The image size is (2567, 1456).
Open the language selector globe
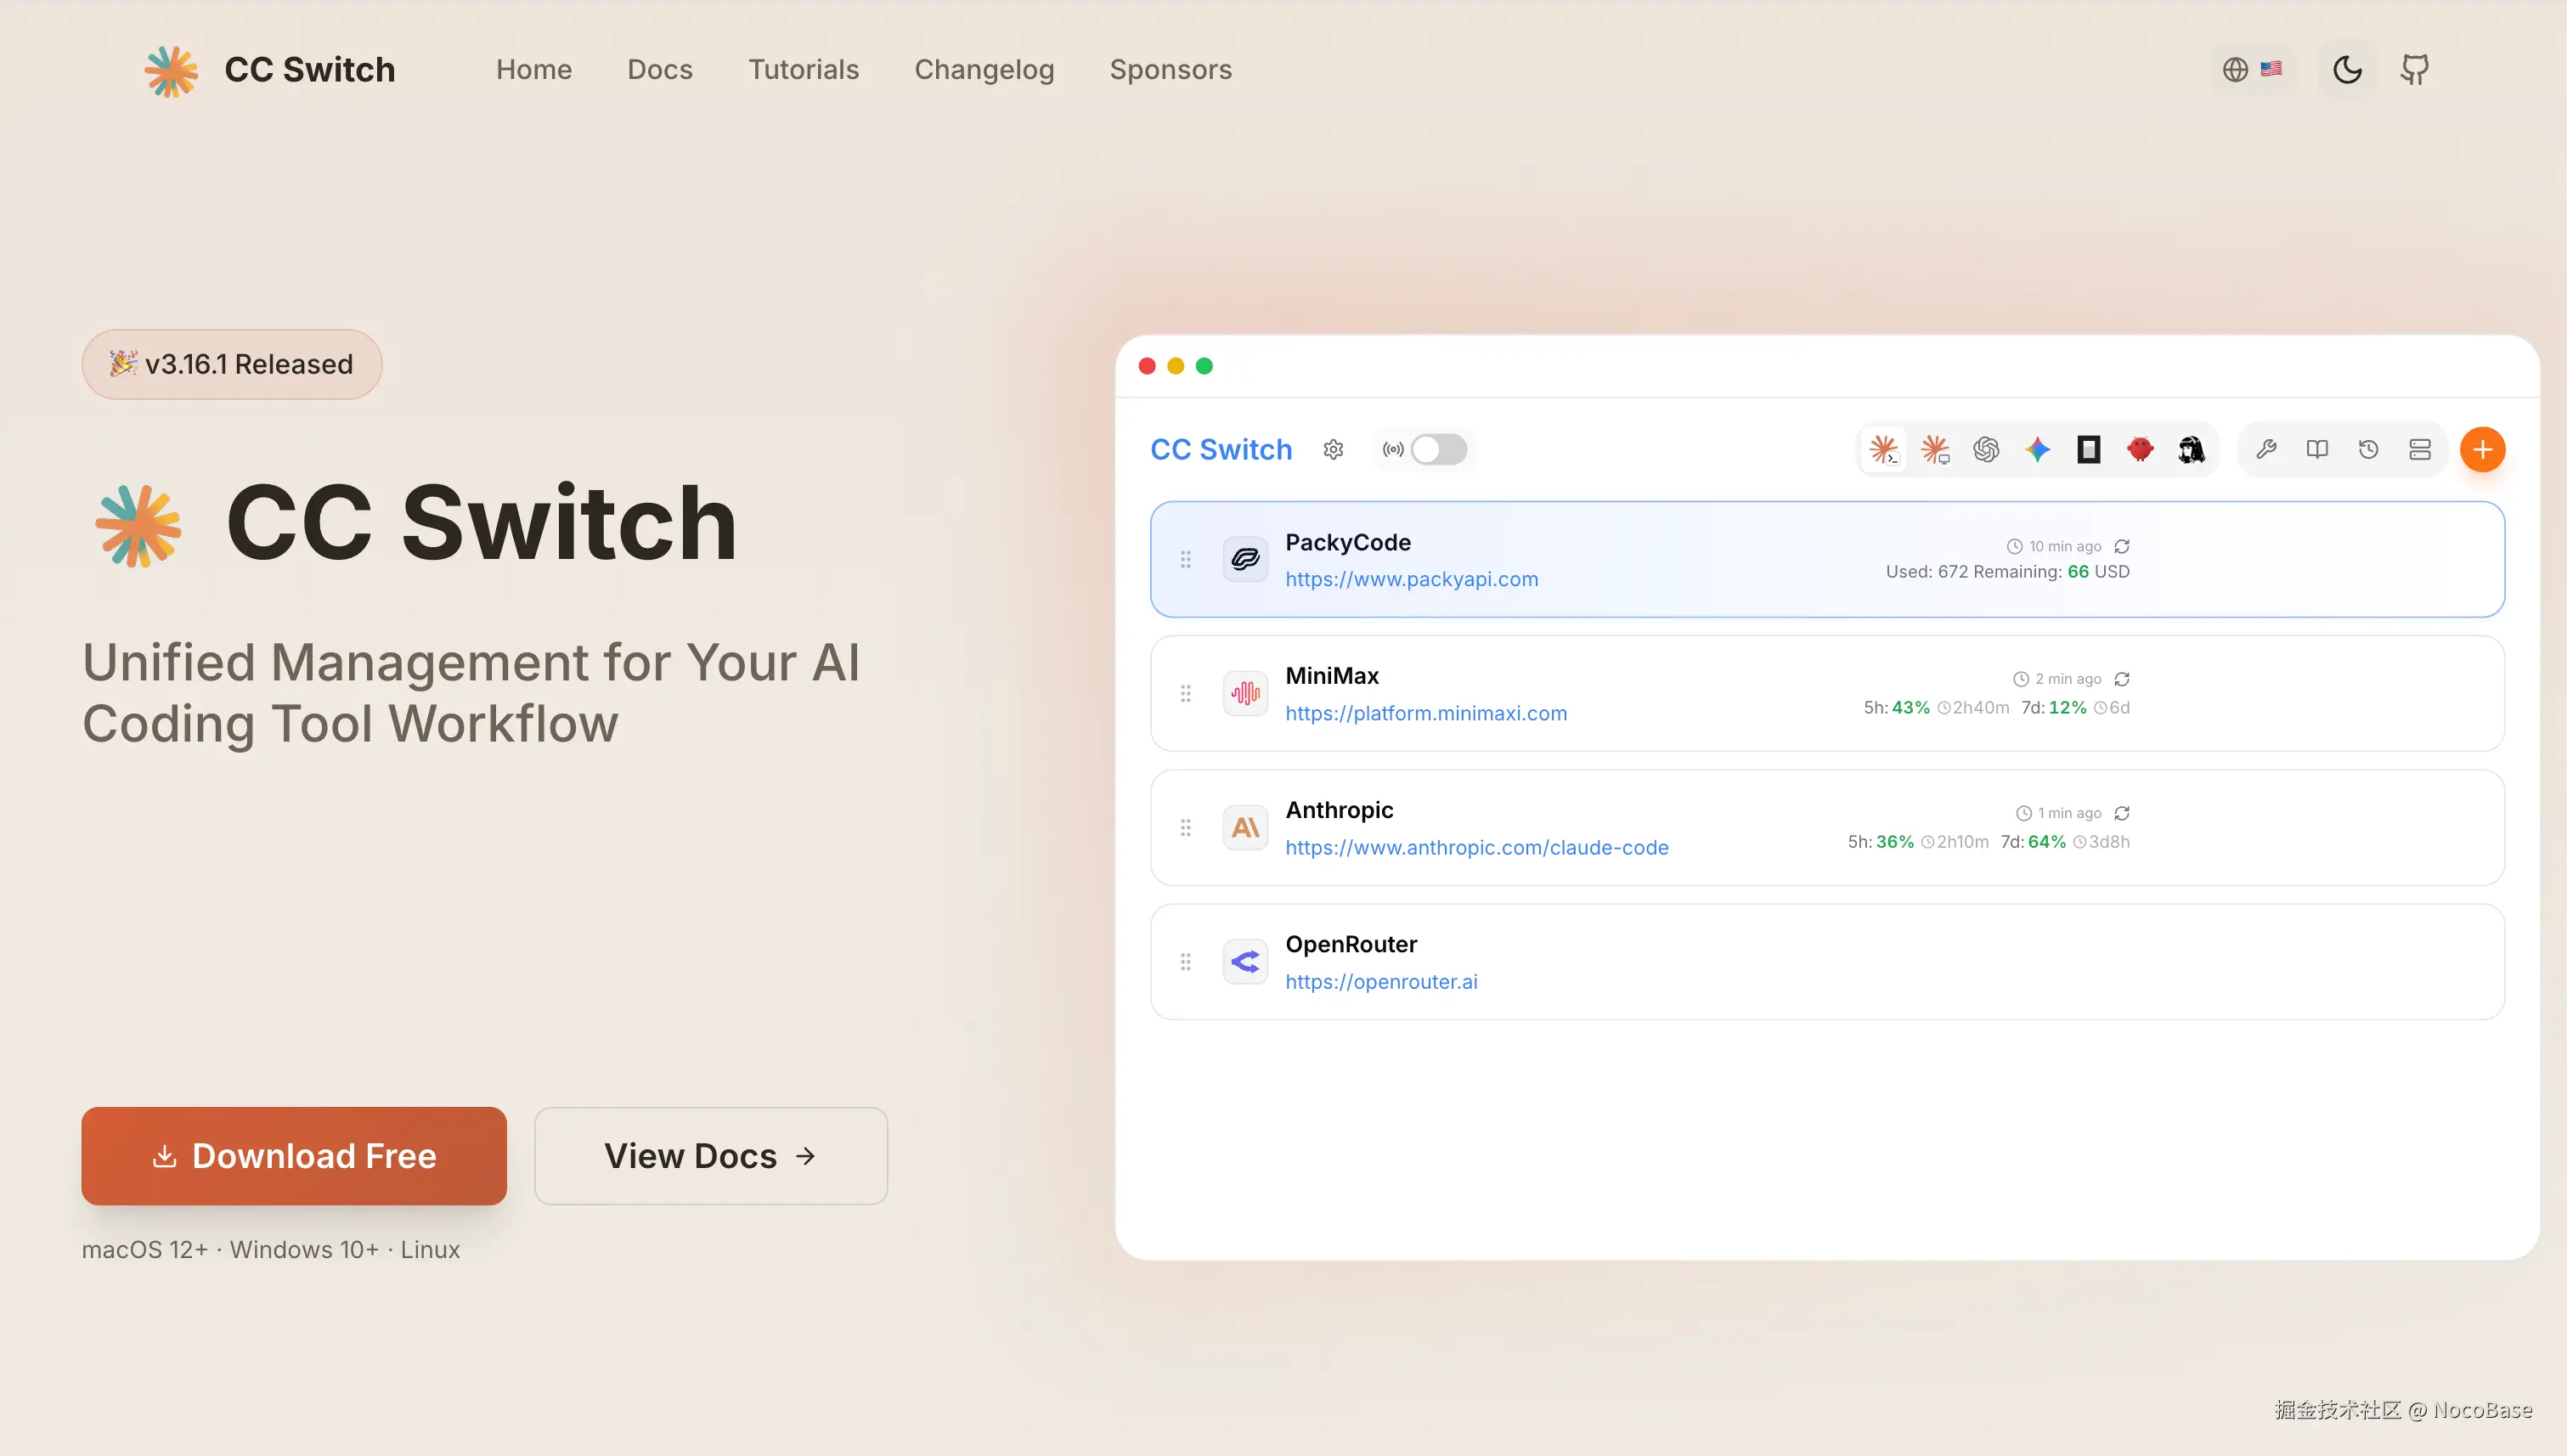pos(2252,69)
